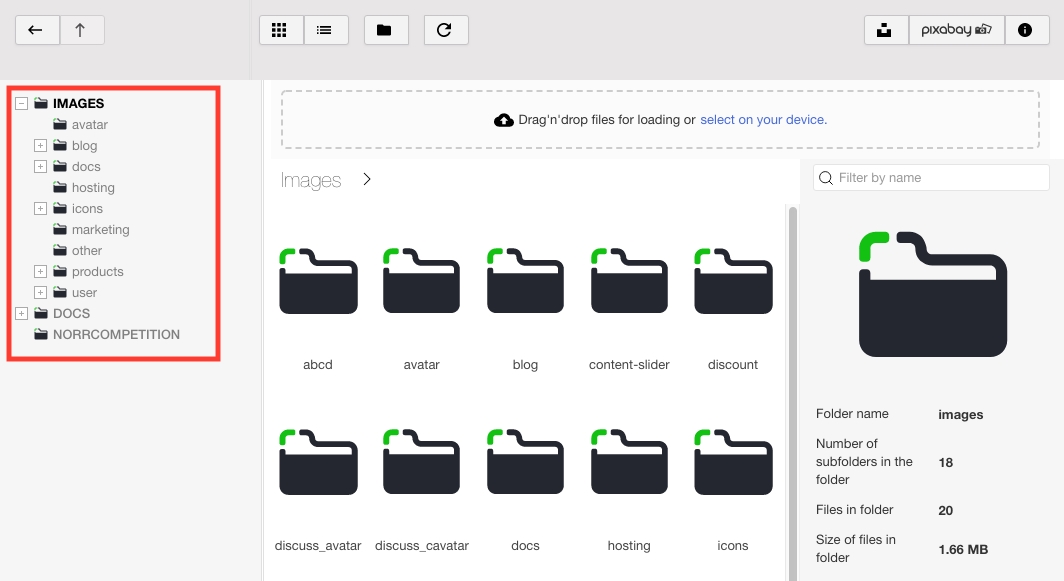
Task: Open the Pixabay image search
Action: [956, 30]
